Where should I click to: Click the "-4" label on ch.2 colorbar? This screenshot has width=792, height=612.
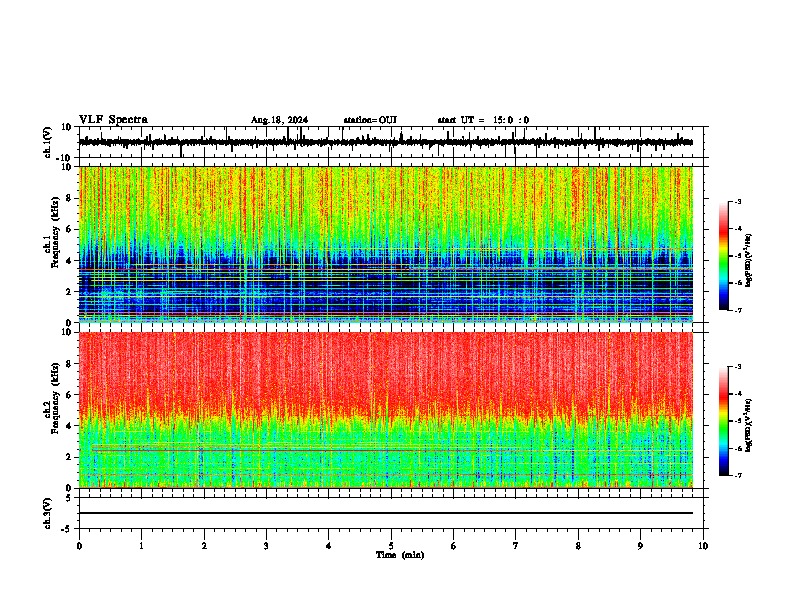pyautogui.click(x=738, y=394)
